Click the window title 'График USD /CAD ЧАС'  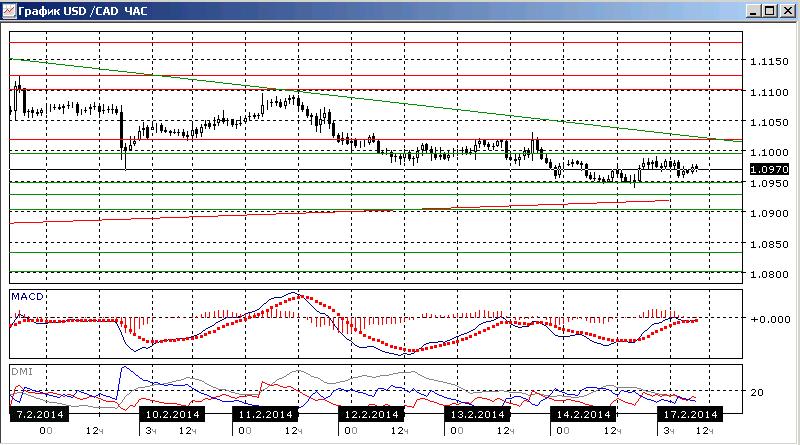[83, 11]
